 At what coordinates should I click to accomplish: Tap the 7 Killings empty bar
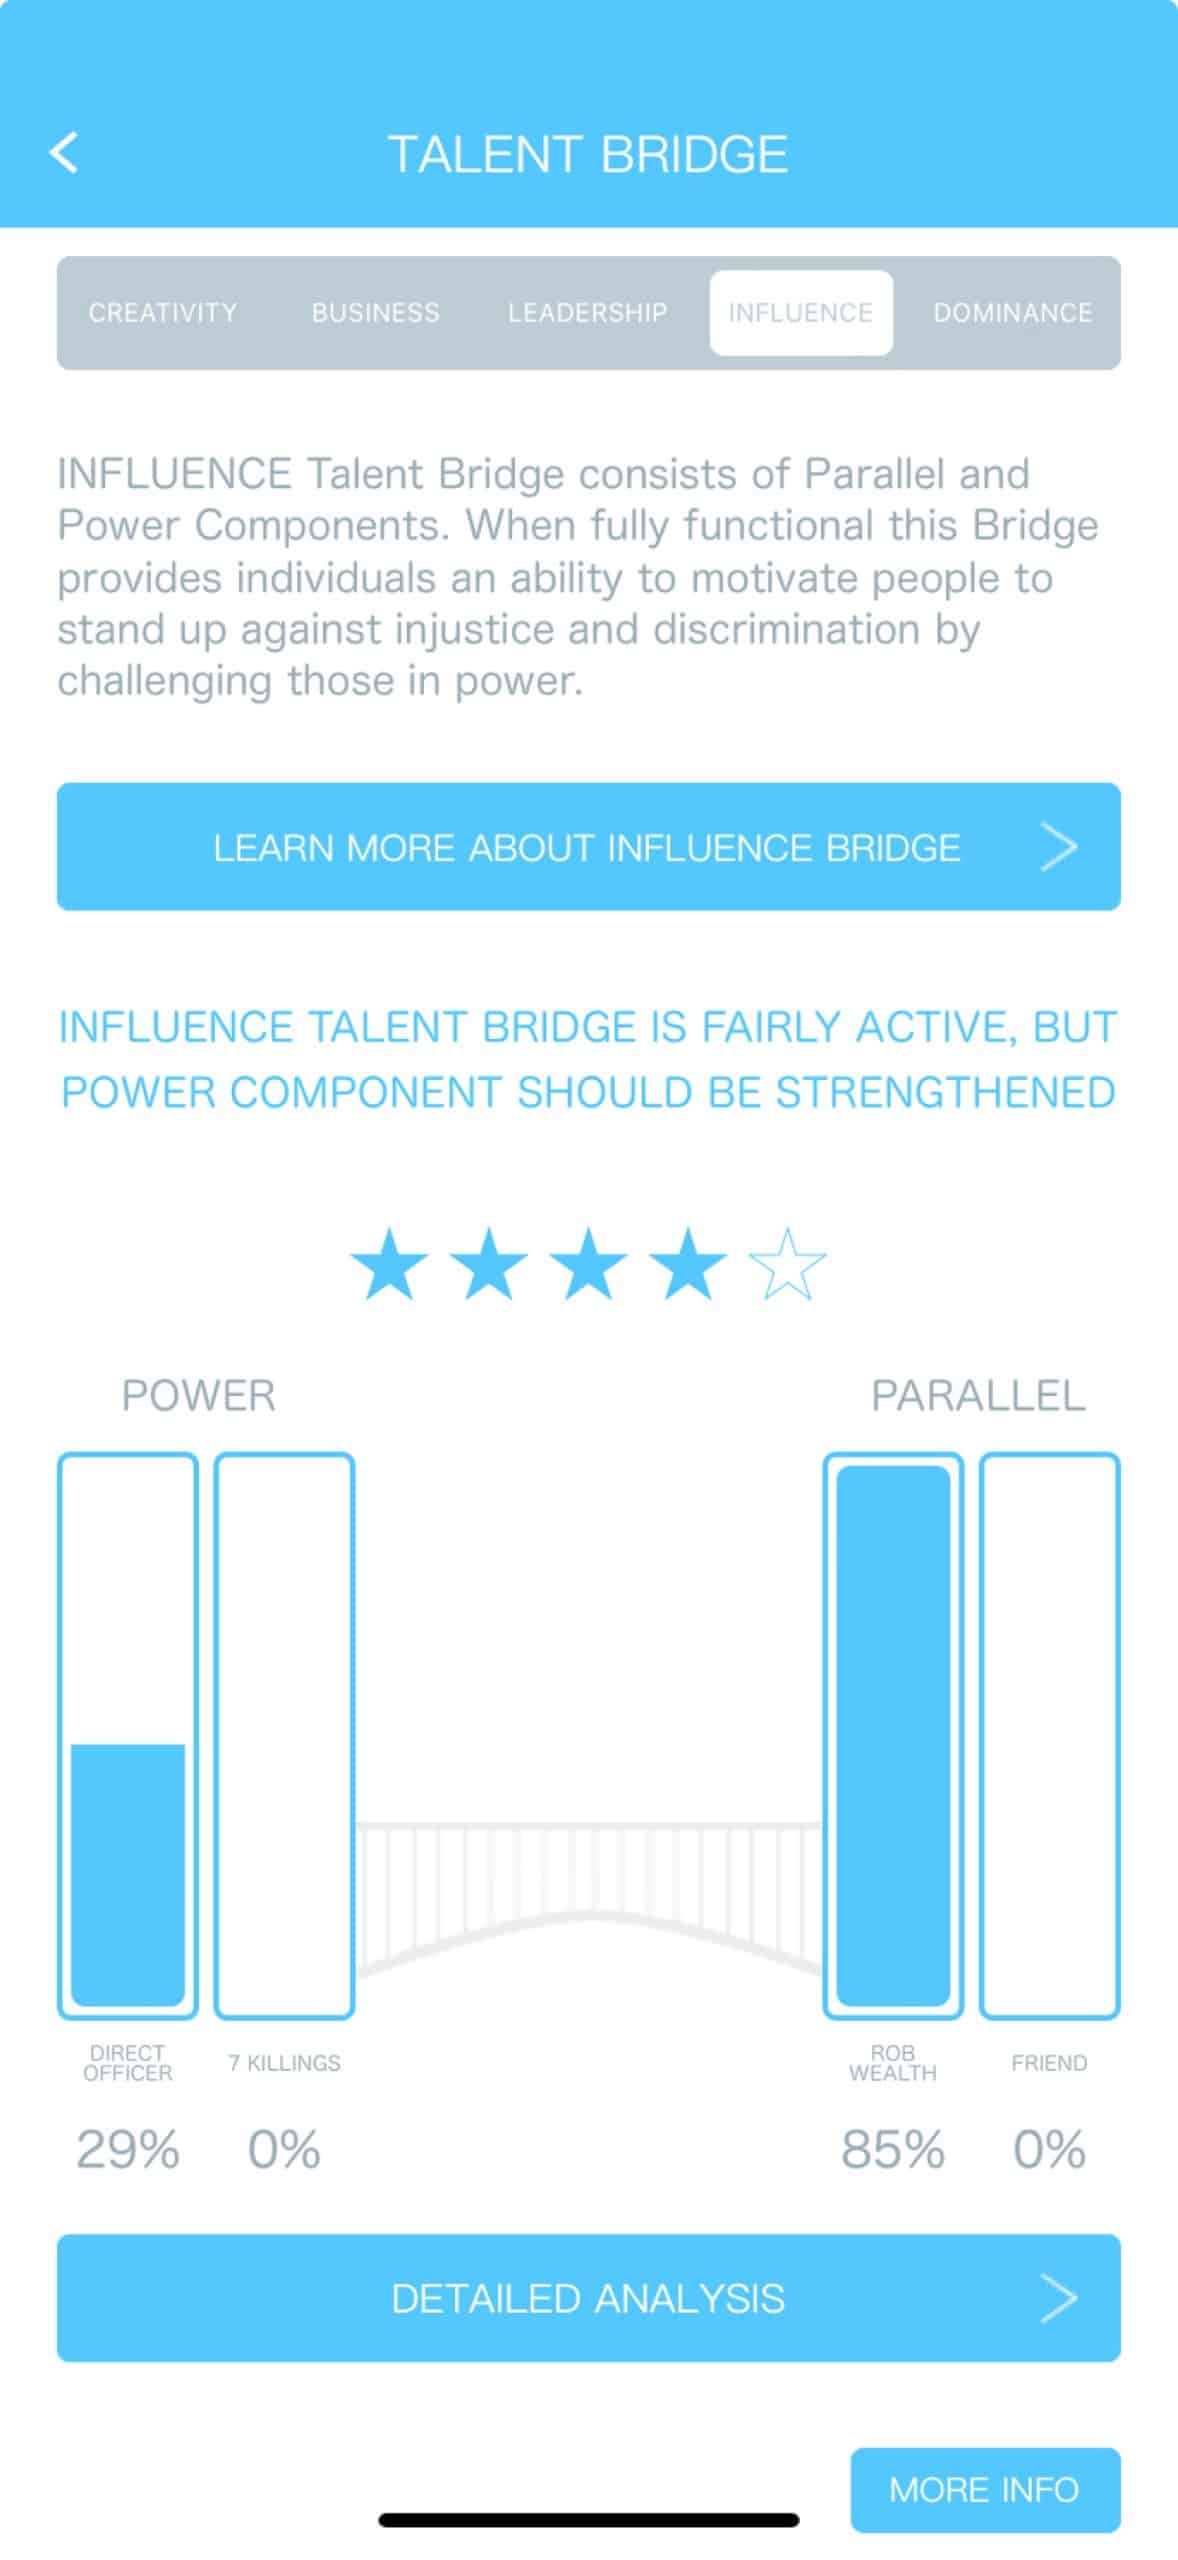(284, 1735)
